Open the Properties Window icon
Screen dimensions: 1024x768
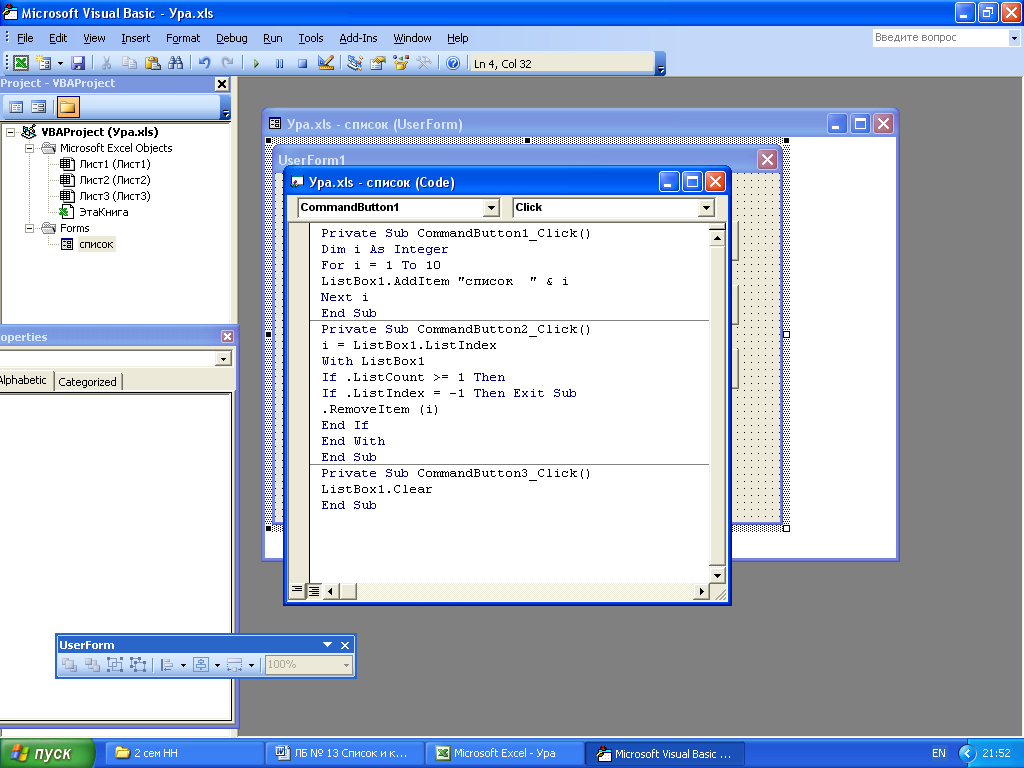click(x=377, y=63)
